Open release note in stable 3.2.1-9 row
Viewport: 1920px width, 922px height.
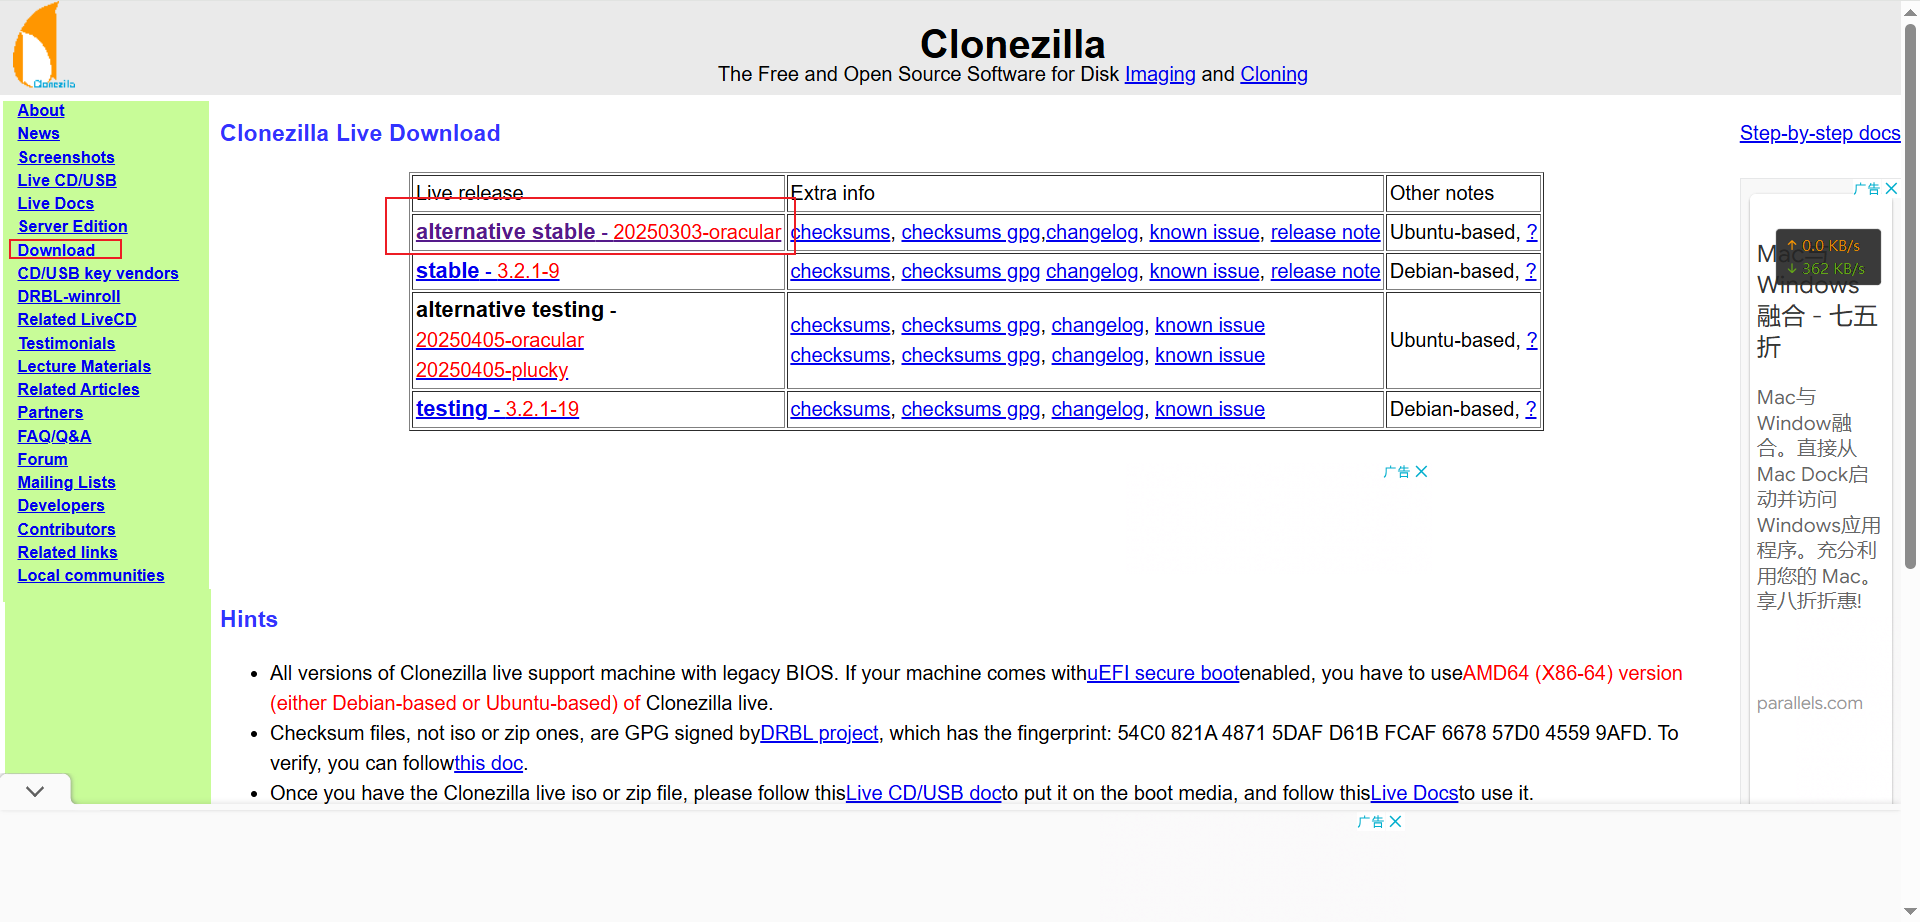click(x=1325, y=271)
